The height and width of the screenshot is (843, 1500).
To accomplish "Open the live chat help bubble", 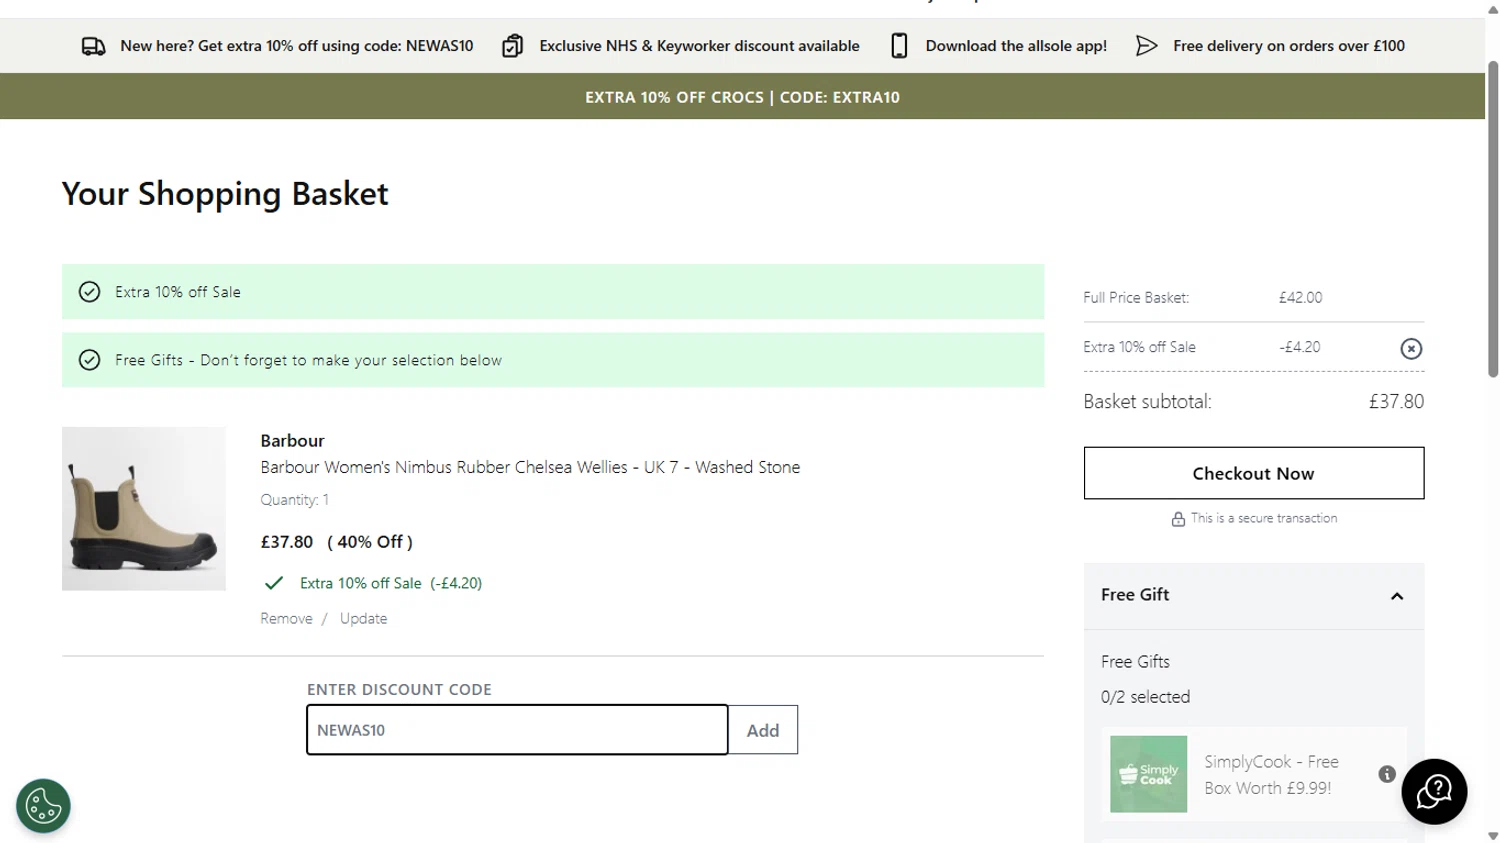I will (1434, 792).
